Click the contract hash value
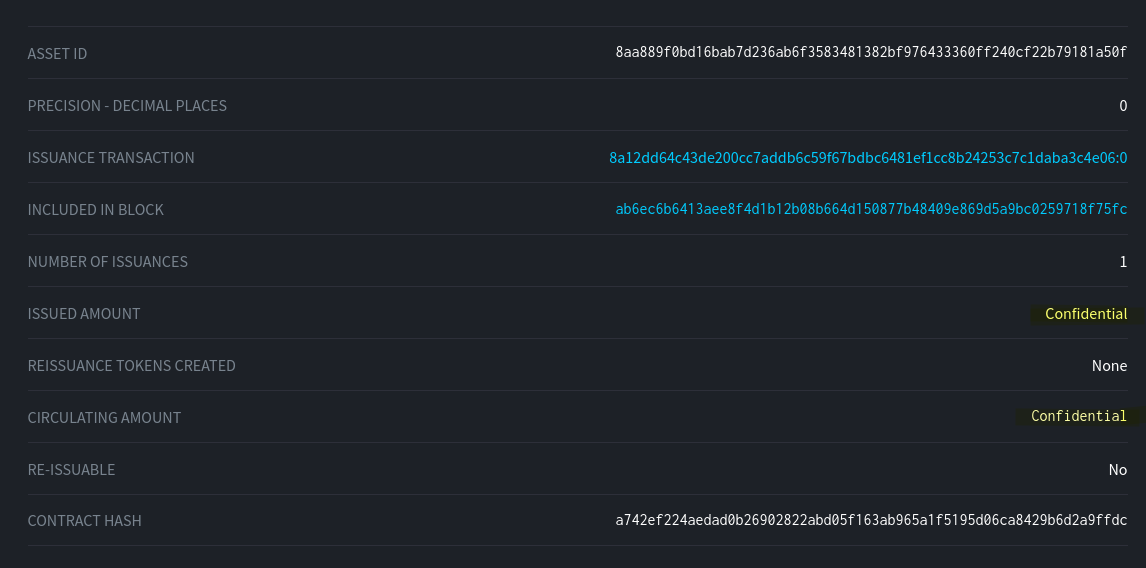 871,521
